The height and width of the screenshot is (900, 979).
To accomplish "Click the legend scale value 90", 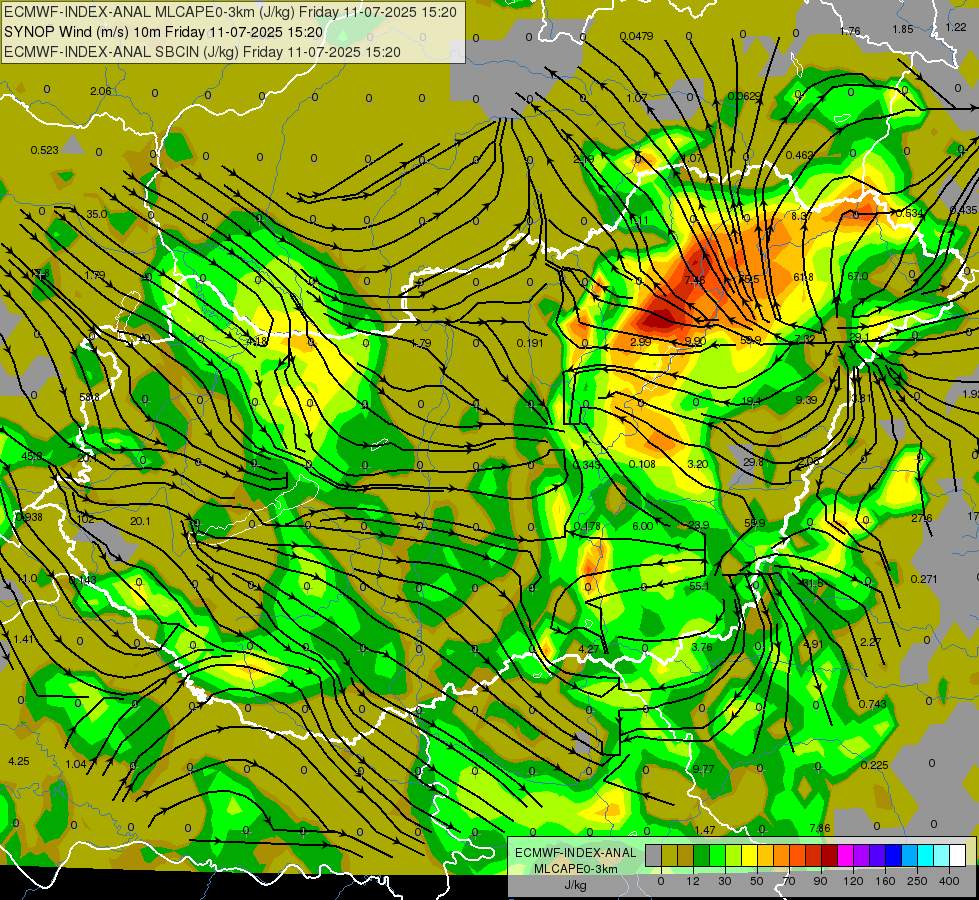I will click(x=820, y=881).
